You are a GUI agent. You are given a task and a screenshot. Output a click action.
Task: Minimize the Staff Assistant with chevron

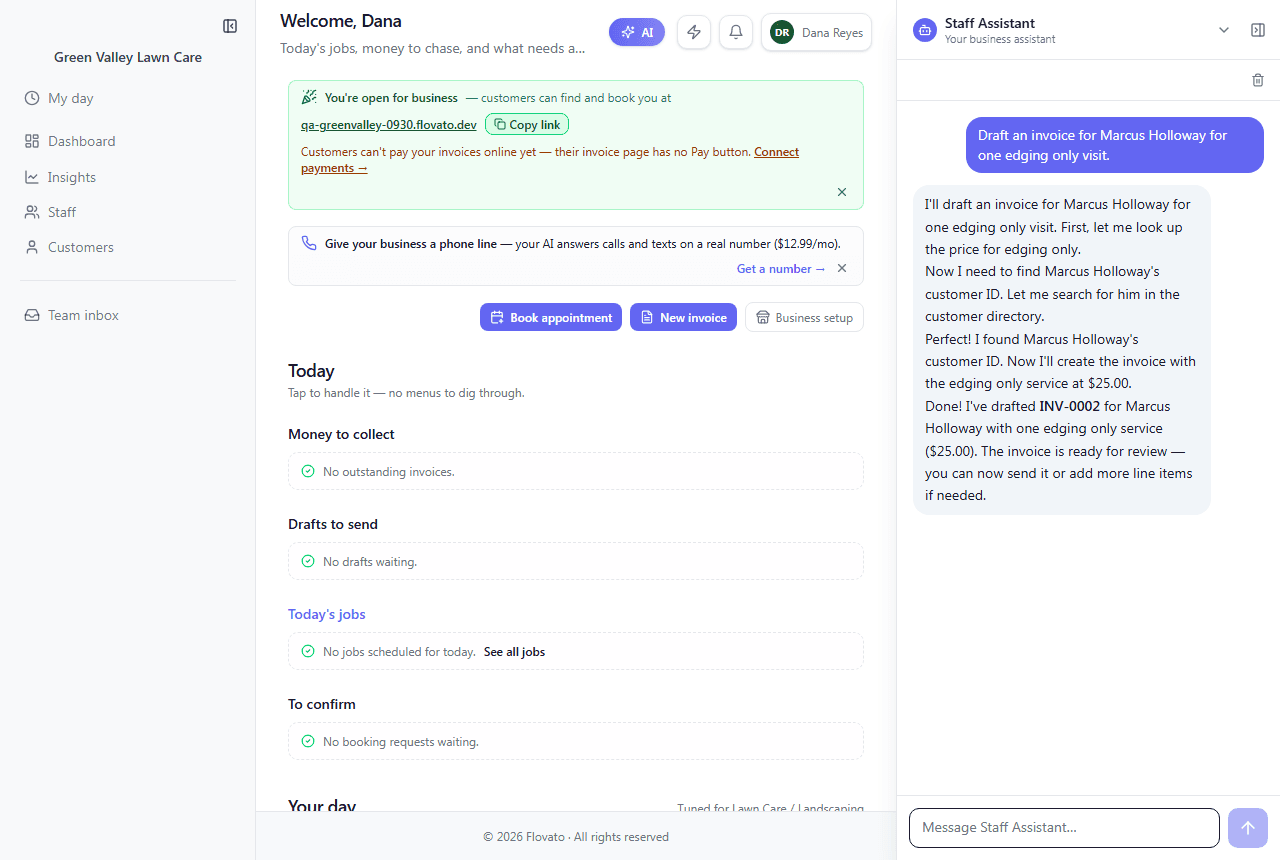click(1224, 30)
